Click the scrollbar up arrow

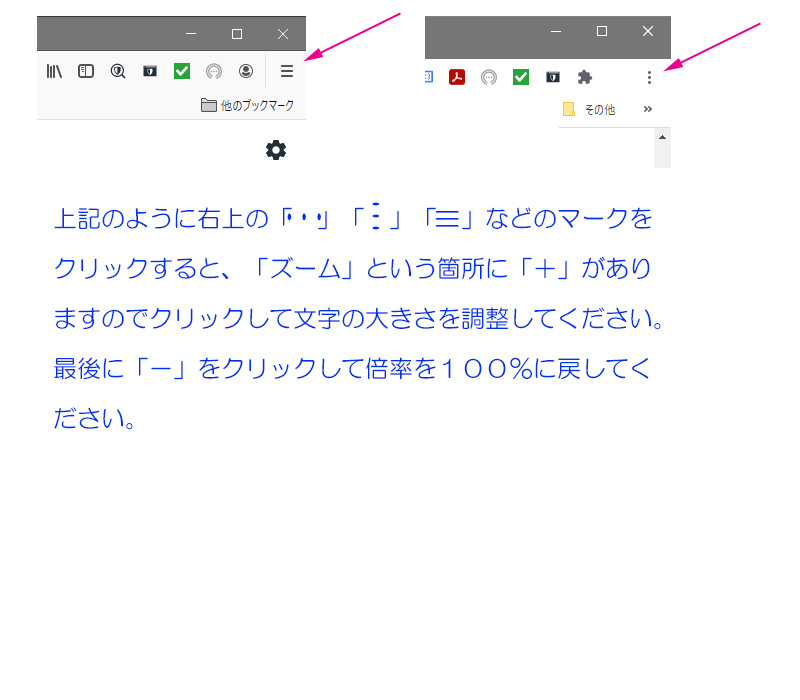(662, 136)
